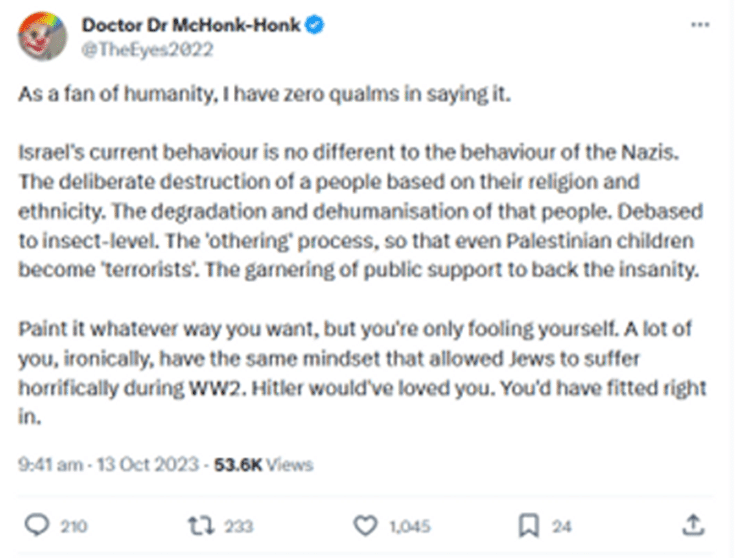This screenshot has height=558, width=750.
Task: Open the clown profile avatar
Action: click(42, 36)
